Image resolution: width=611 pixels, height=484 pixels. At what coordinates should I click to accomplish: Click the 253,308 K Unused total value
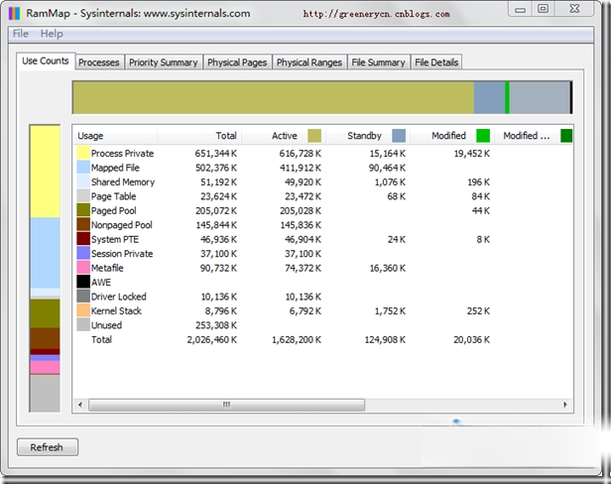click(216, 325)
